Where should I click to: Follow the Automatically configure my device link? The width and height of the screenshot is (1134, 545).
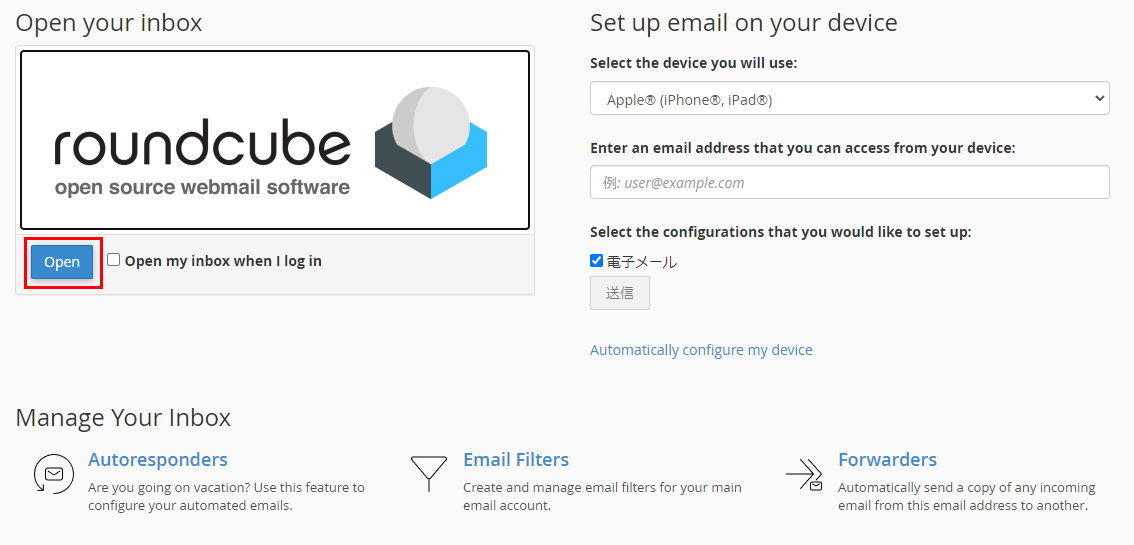tap(701, 350)
